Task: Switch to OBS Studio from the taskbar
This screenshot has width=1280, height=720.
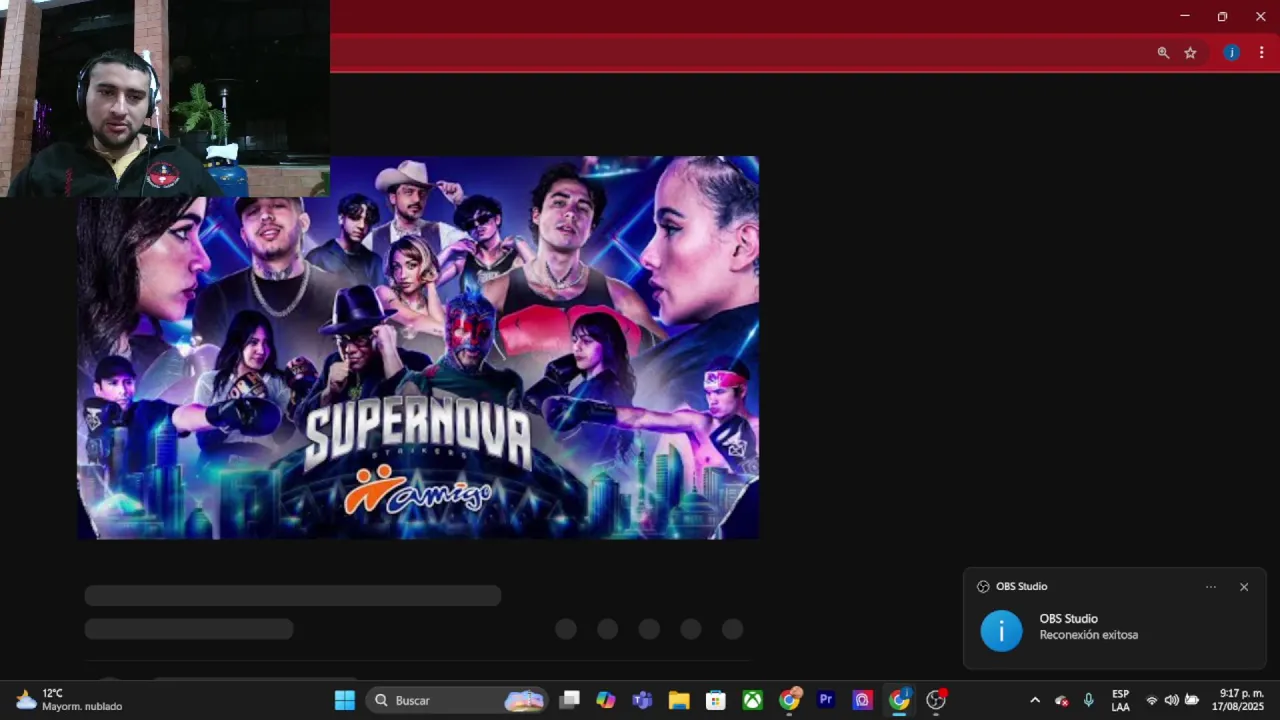Action: point(937,699)
